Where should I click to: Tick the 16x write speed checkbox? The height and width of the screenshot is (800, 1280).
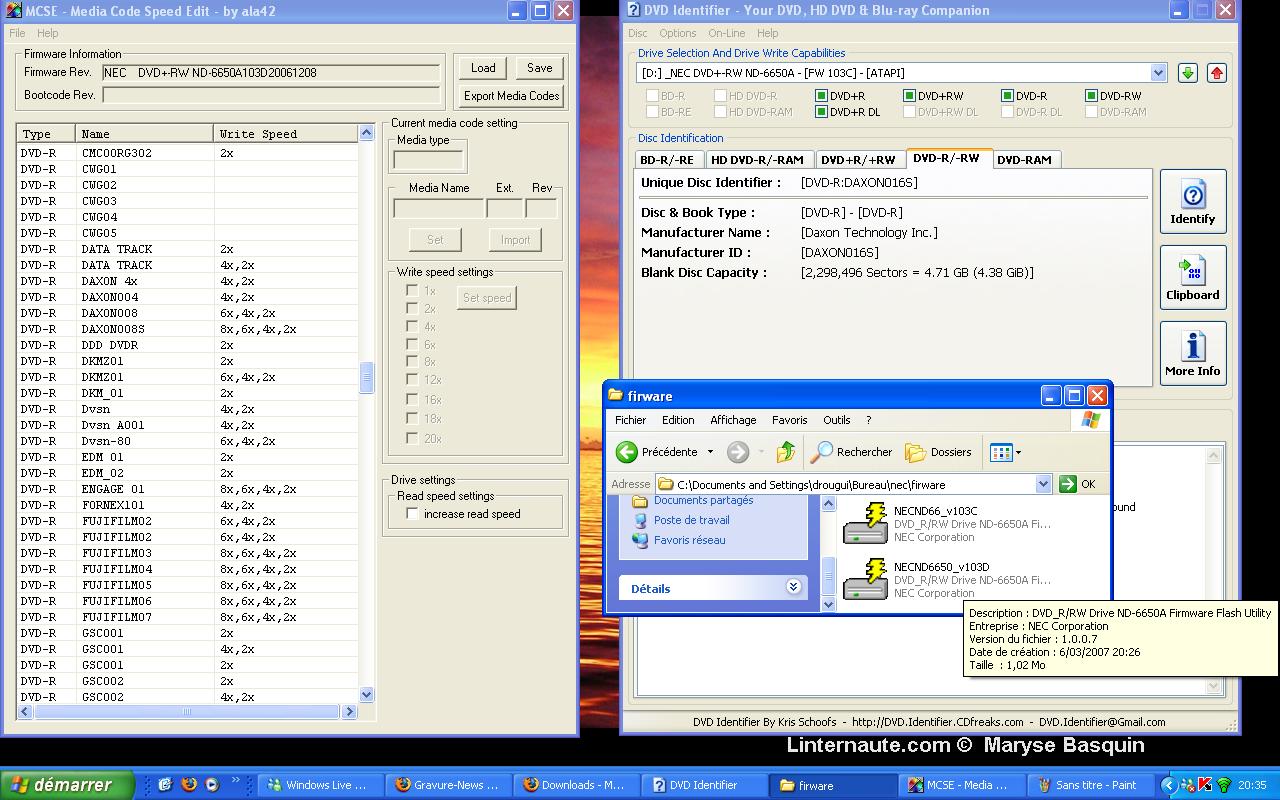412,399
